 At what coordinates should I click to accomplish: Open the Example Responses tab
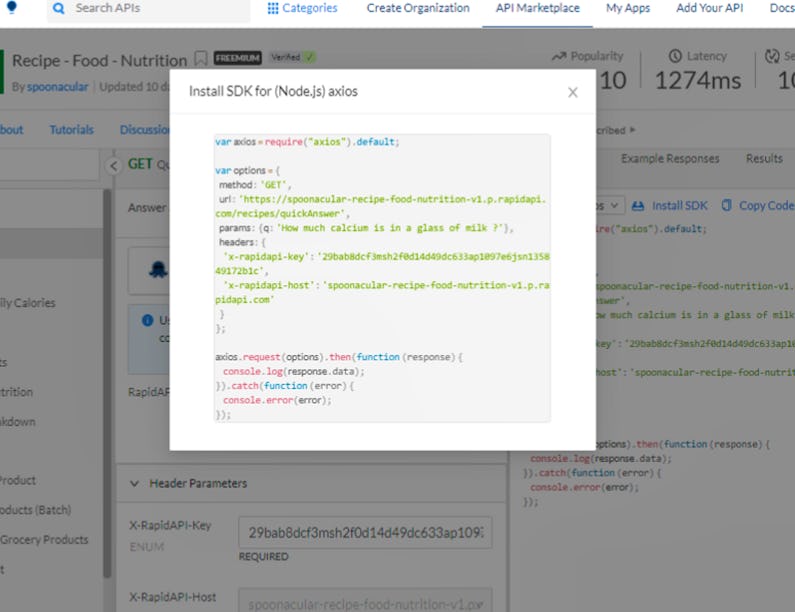pyautogui.click(x=670, y=159)
